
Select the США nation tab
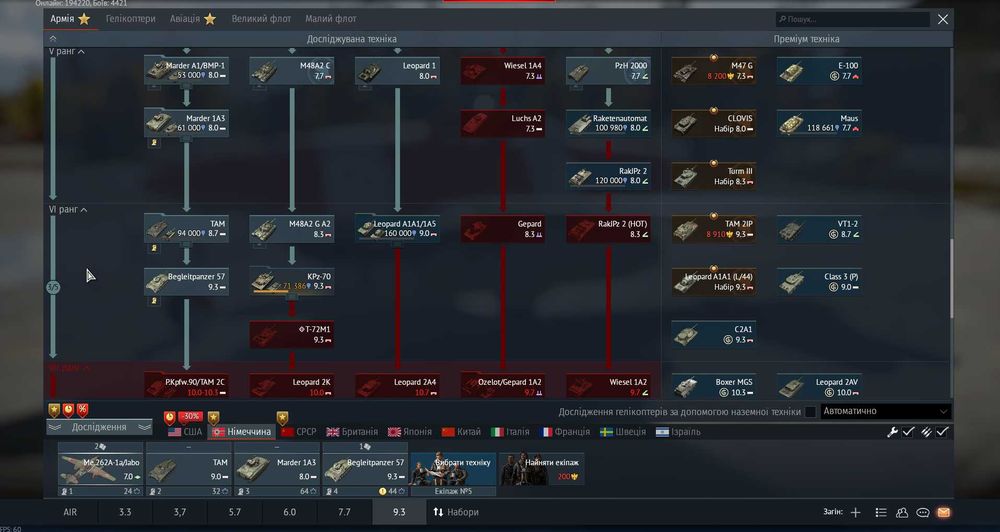click(x=185, y=432)
